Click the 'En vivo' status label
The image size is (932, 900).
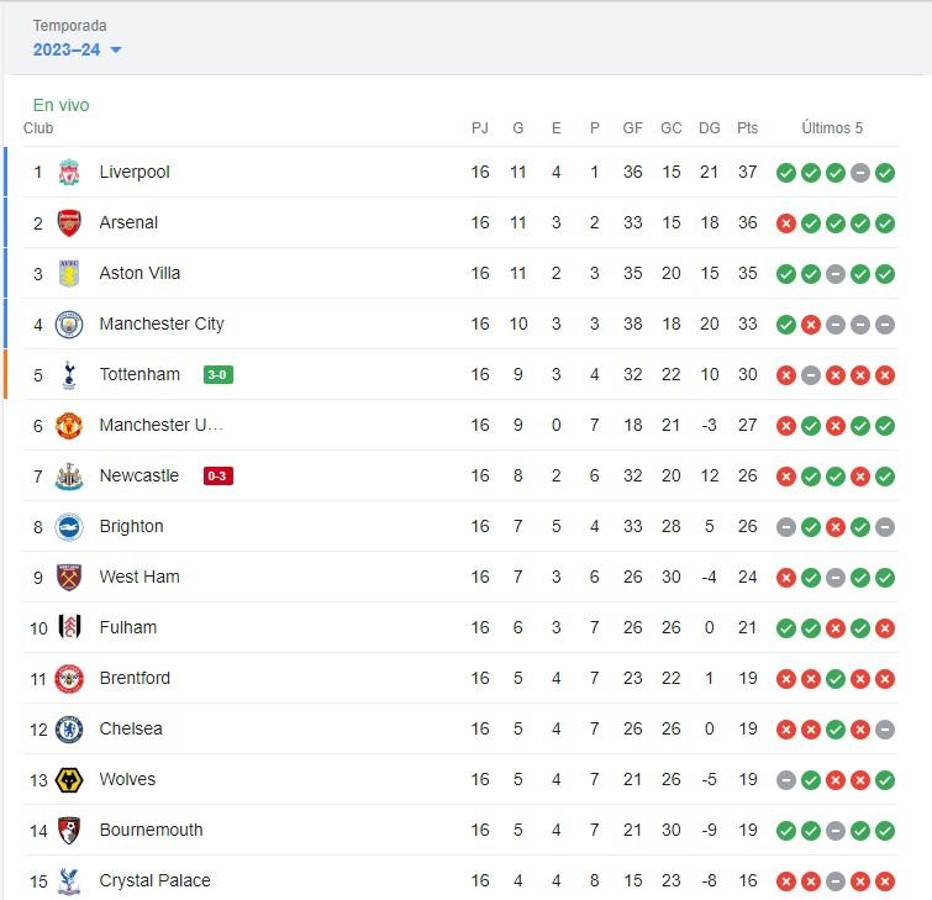pyautogui.click(x=60, y=104)
